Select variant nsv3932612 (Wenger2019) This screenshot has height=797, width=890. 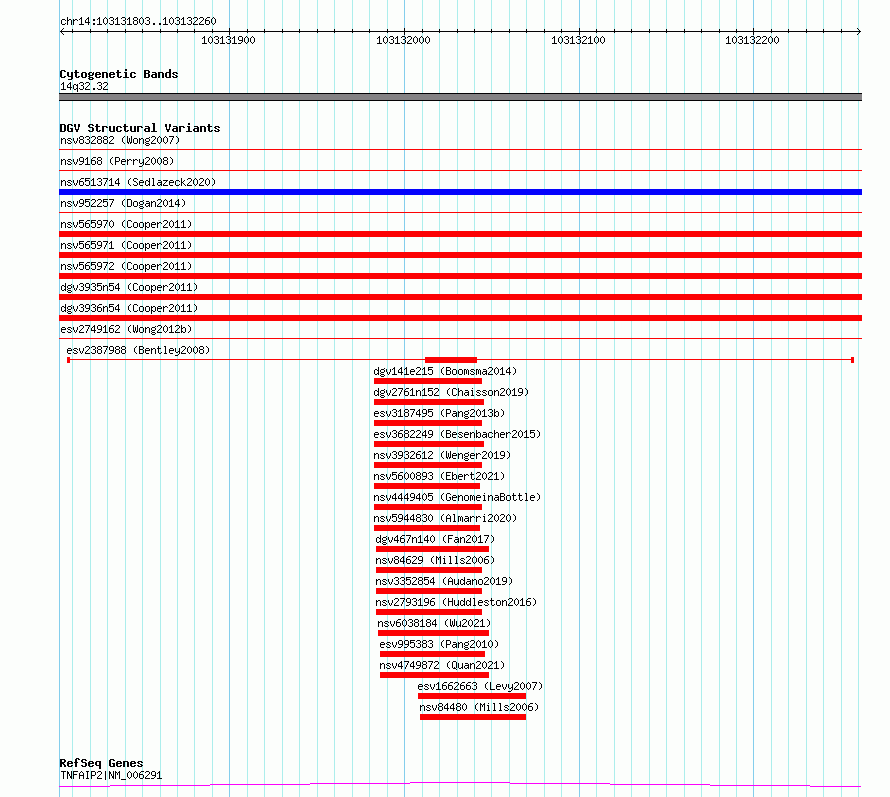pyautogui.click(x=442, y=455)
